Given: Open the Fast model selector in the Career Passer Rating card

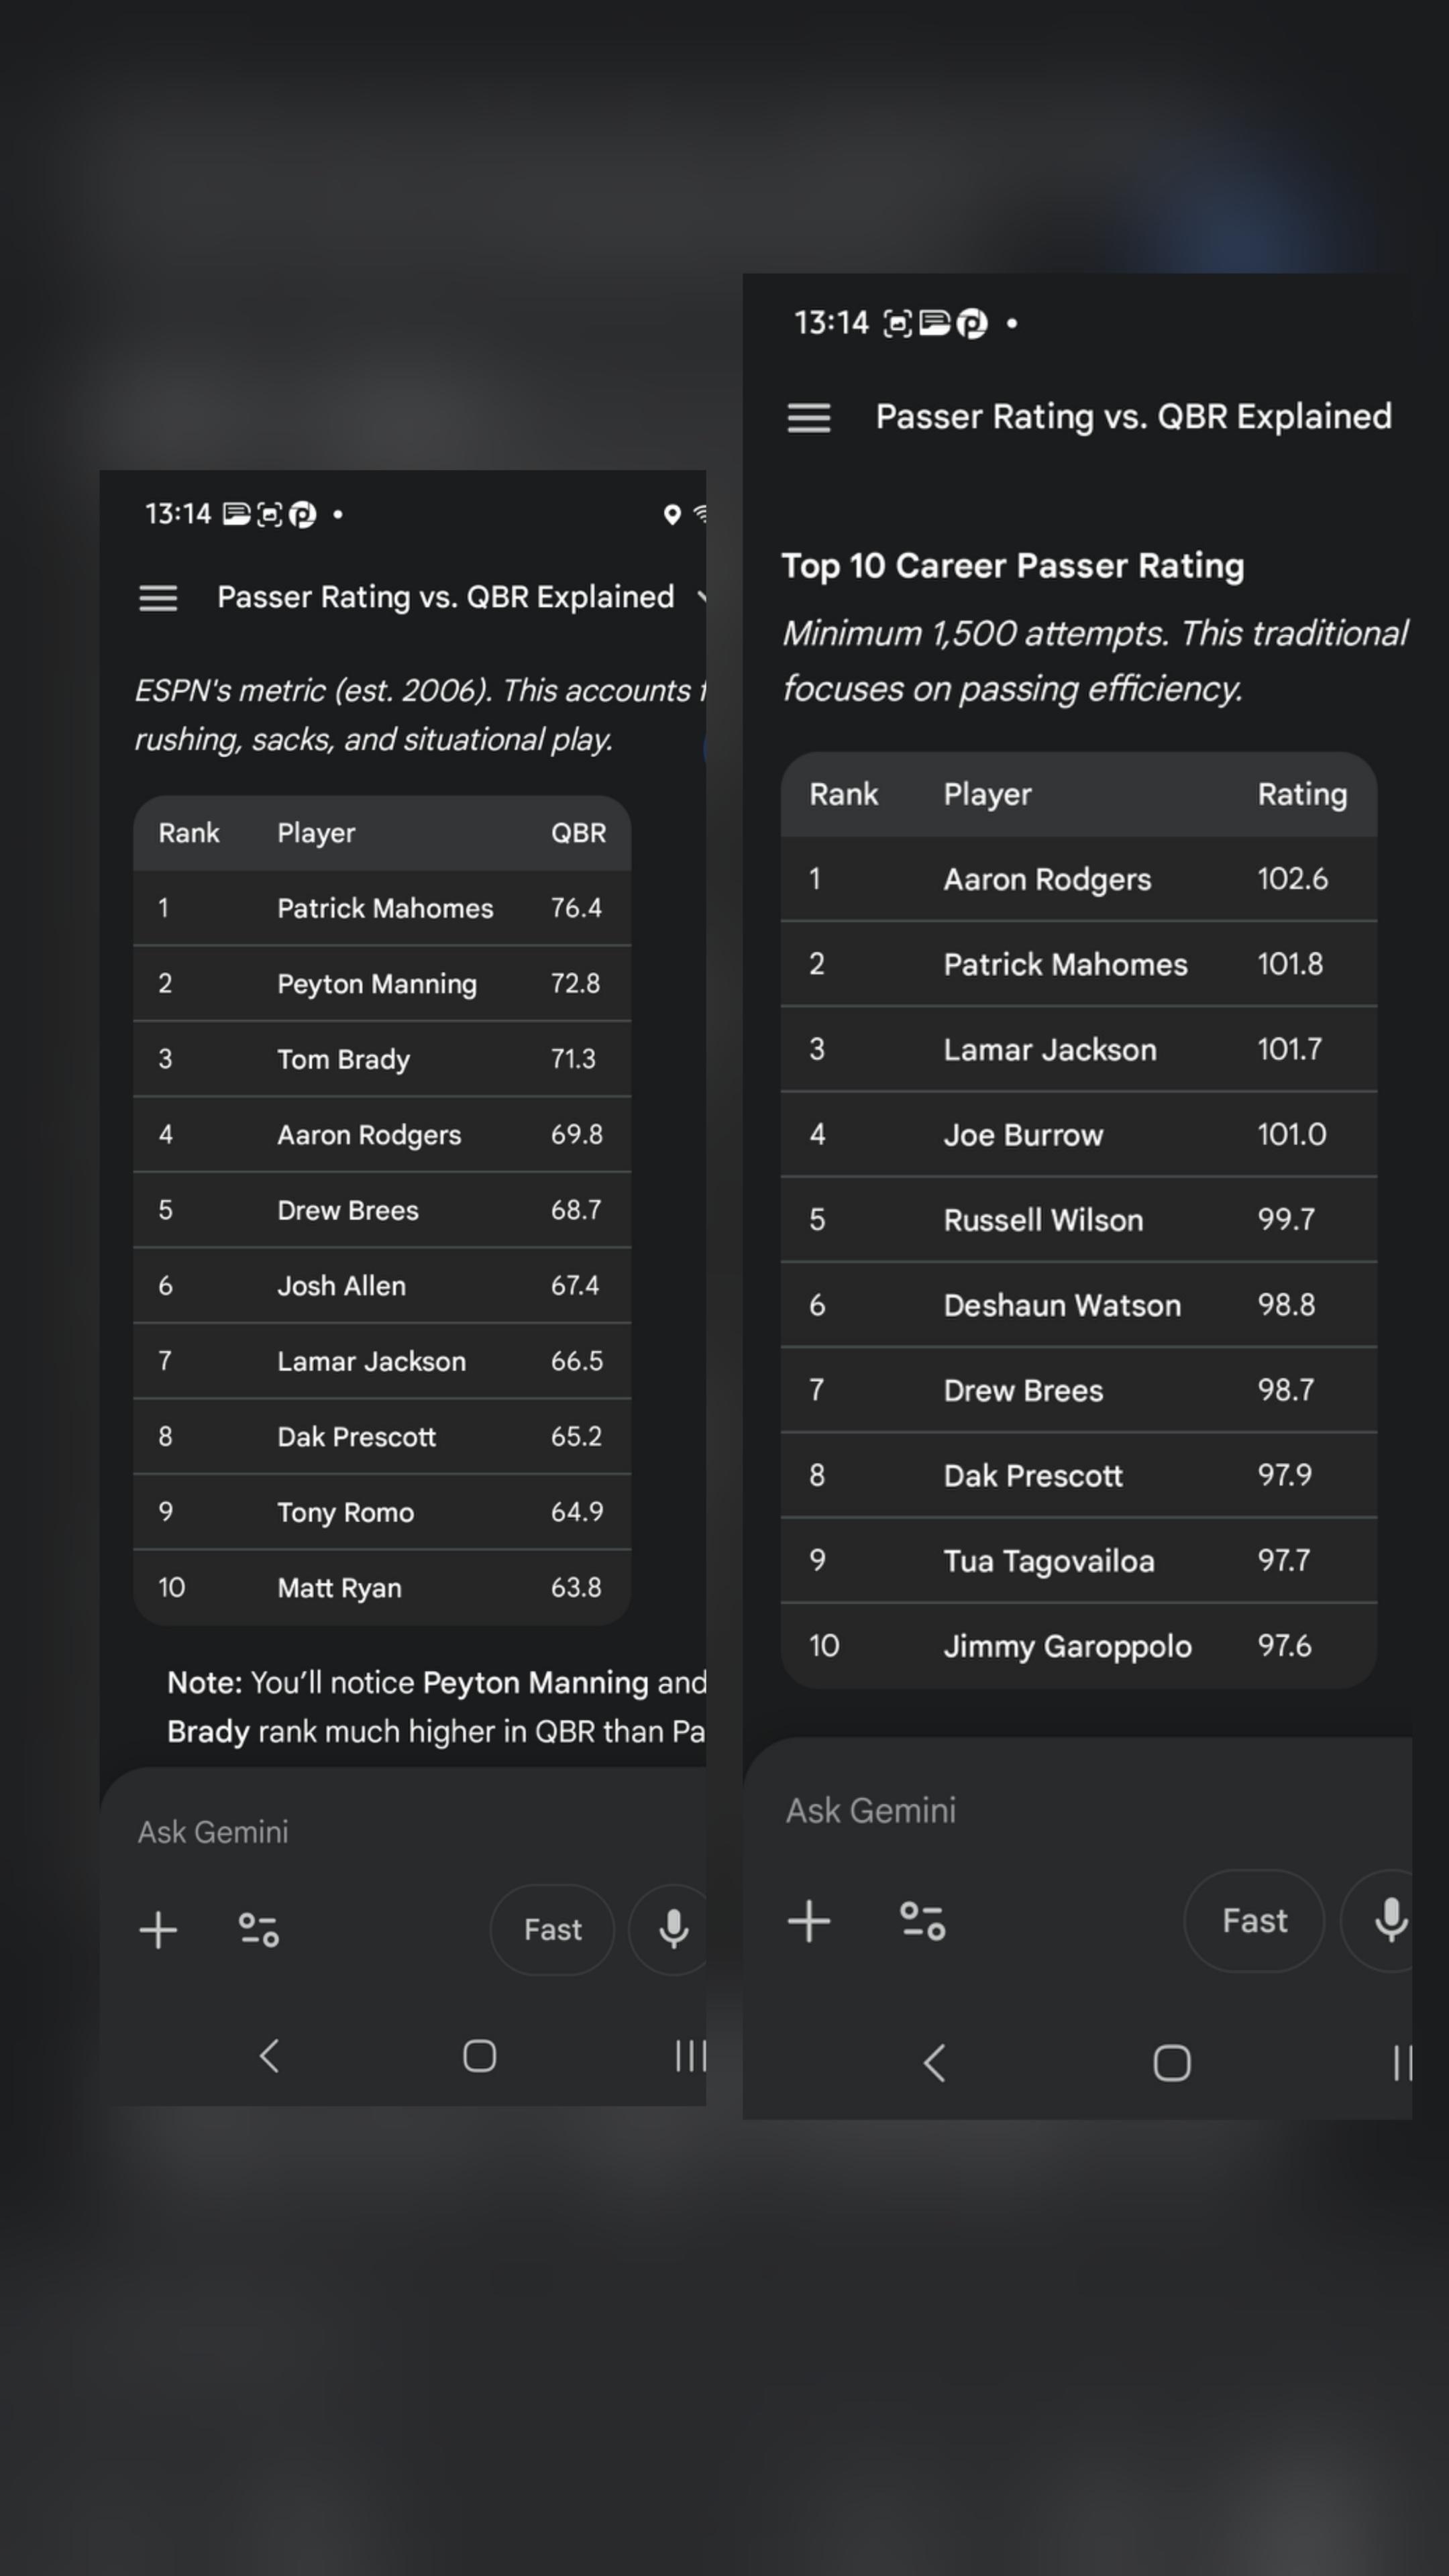Looking at the screenshot, I should click(x=1254, y=1922).
